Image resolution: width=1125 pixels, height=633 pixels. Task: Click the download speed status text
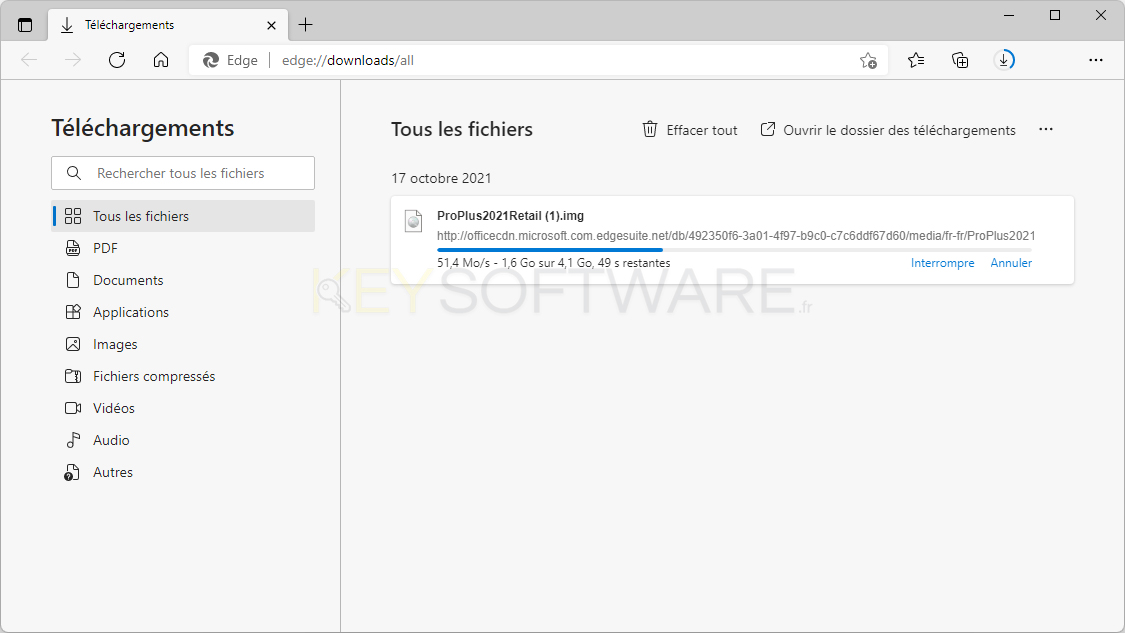tap(554, 263)
